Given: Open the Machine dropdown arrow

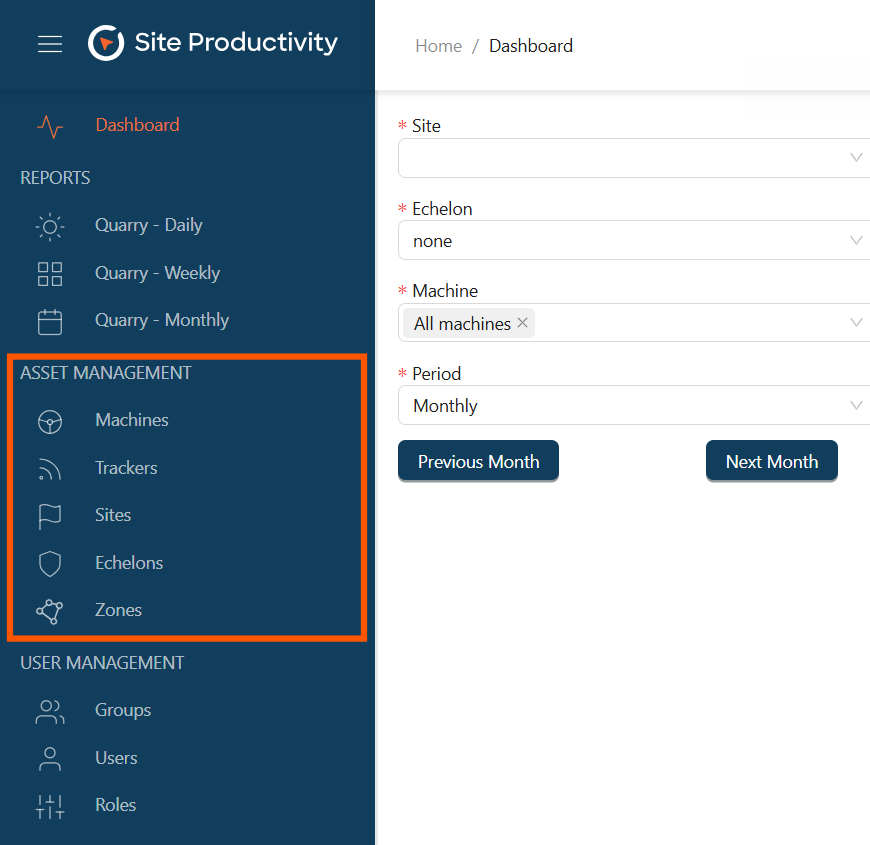Looking at the screenshot, I should pyautogui.click(x=856, y=323).
